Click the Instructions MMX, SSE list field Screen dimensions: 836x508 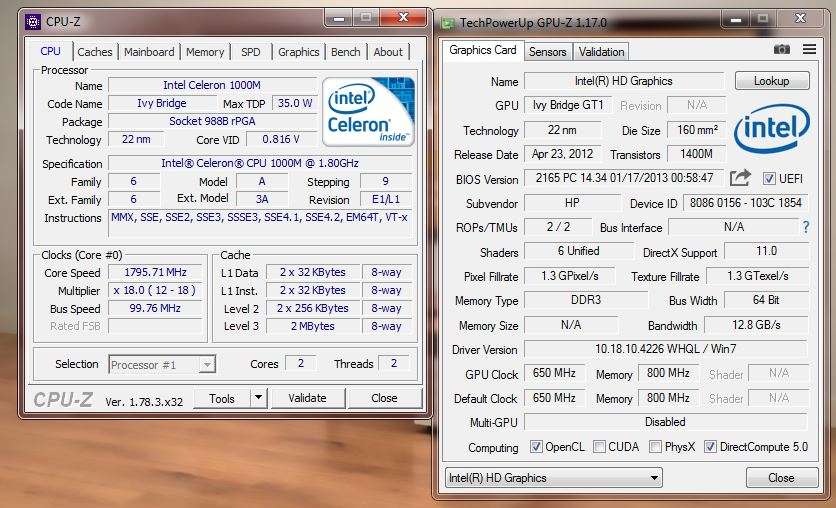[260, 223]
